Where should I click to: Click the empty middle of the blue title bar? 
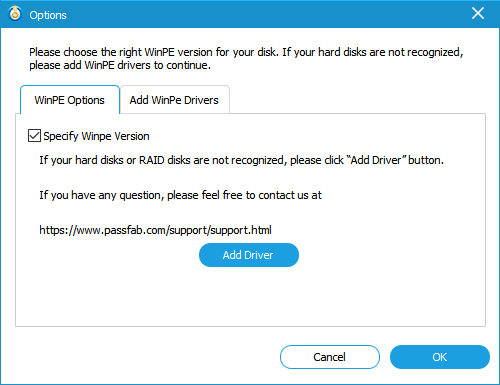click(267, 14)
